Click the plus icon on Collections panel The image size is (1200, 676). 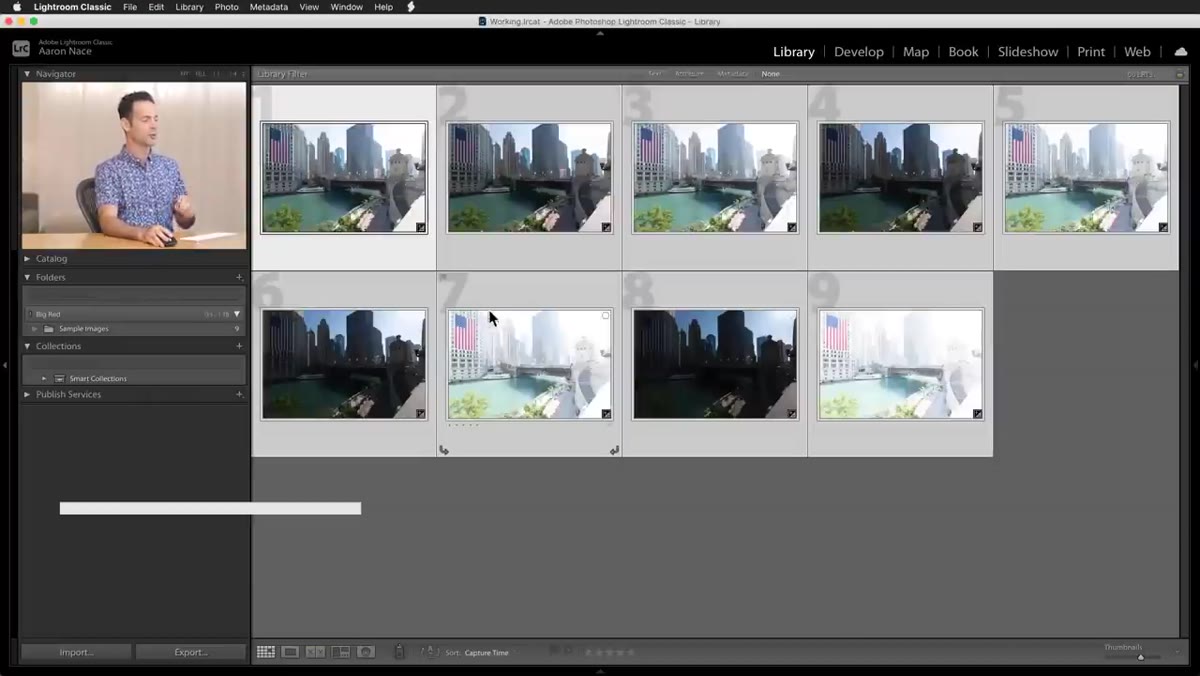(239, 346)
